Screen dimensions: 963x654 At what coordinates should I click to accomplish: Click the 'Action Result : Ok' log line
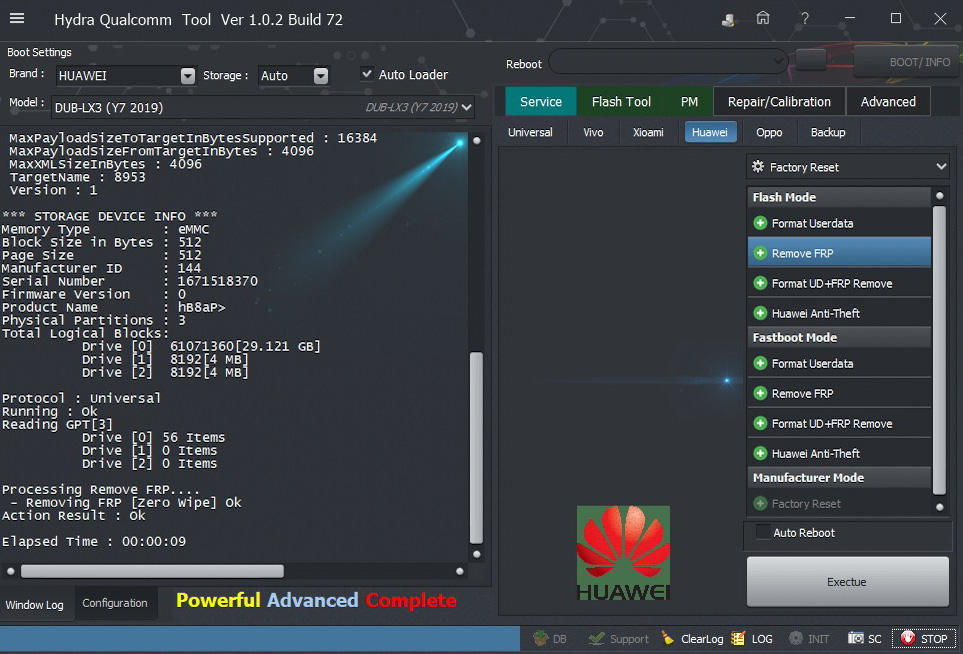click(x=74, y=516)
